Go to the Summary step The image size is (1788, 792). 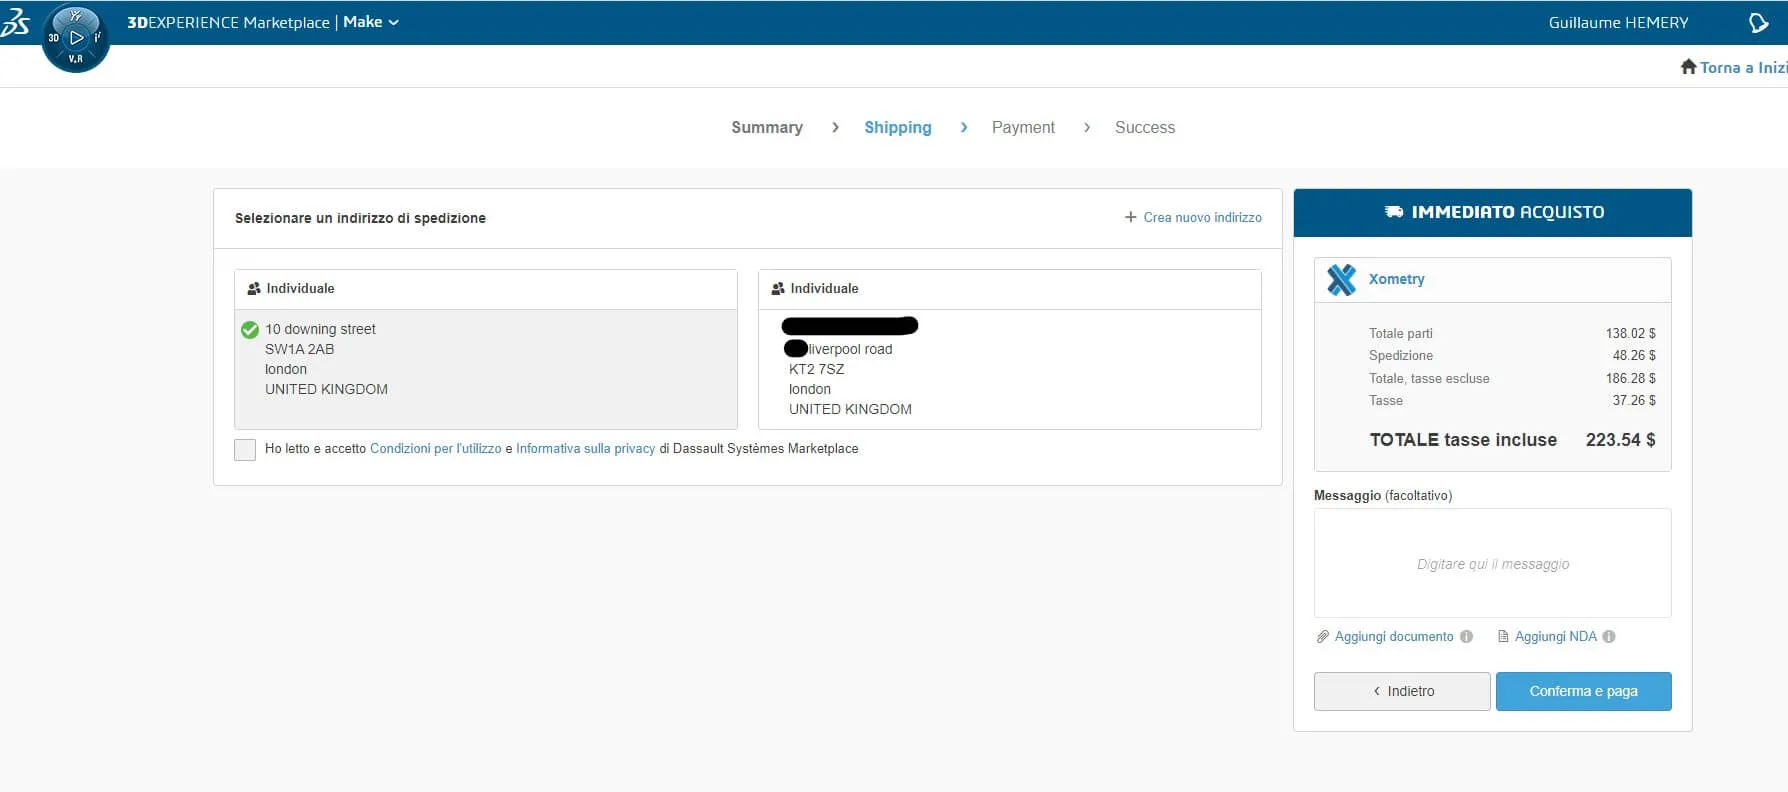pyautogui.click(x=766, y=128)
